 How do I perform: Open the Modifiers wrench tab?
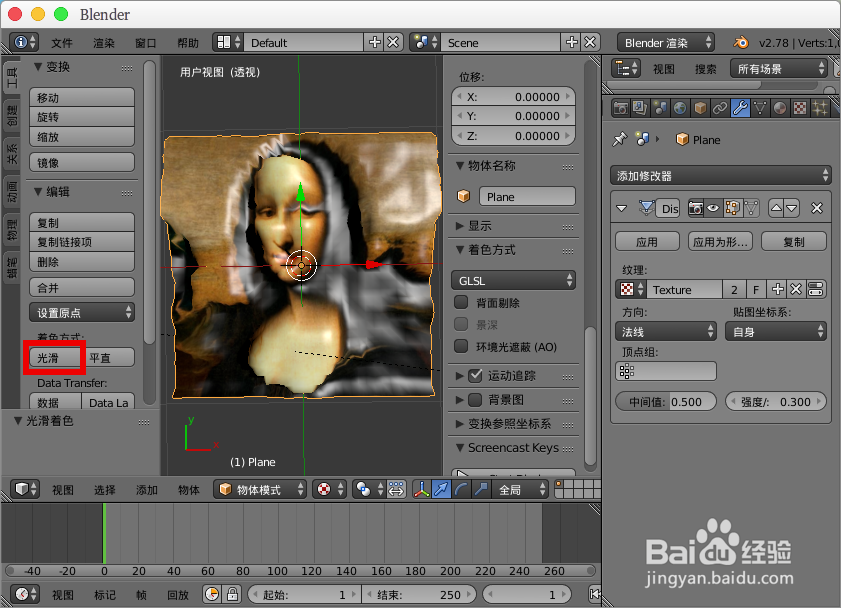[x=740, y=108]
